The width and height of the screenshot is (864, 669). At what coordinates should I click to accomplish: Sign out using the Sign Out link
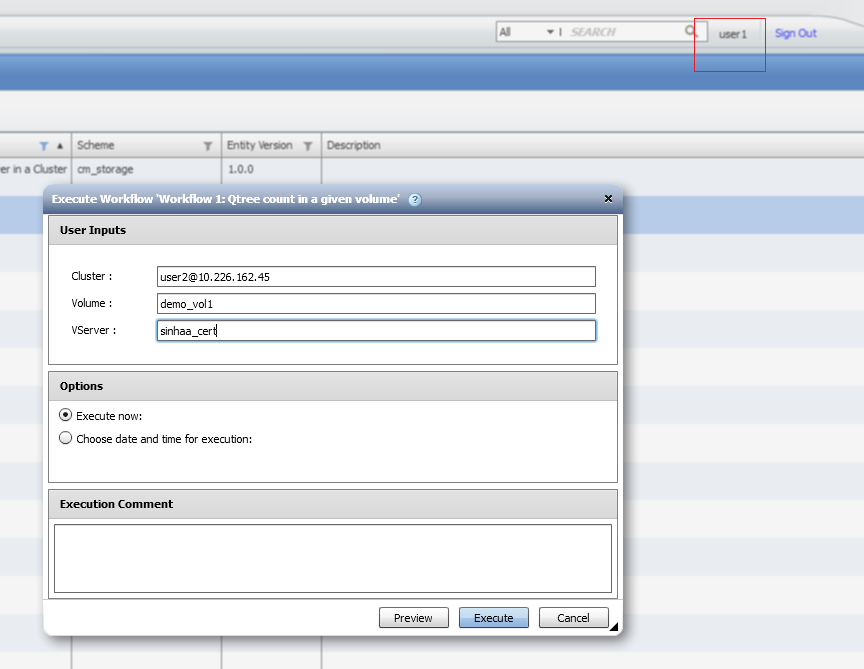pyautogui.click(x=795, y=33)
